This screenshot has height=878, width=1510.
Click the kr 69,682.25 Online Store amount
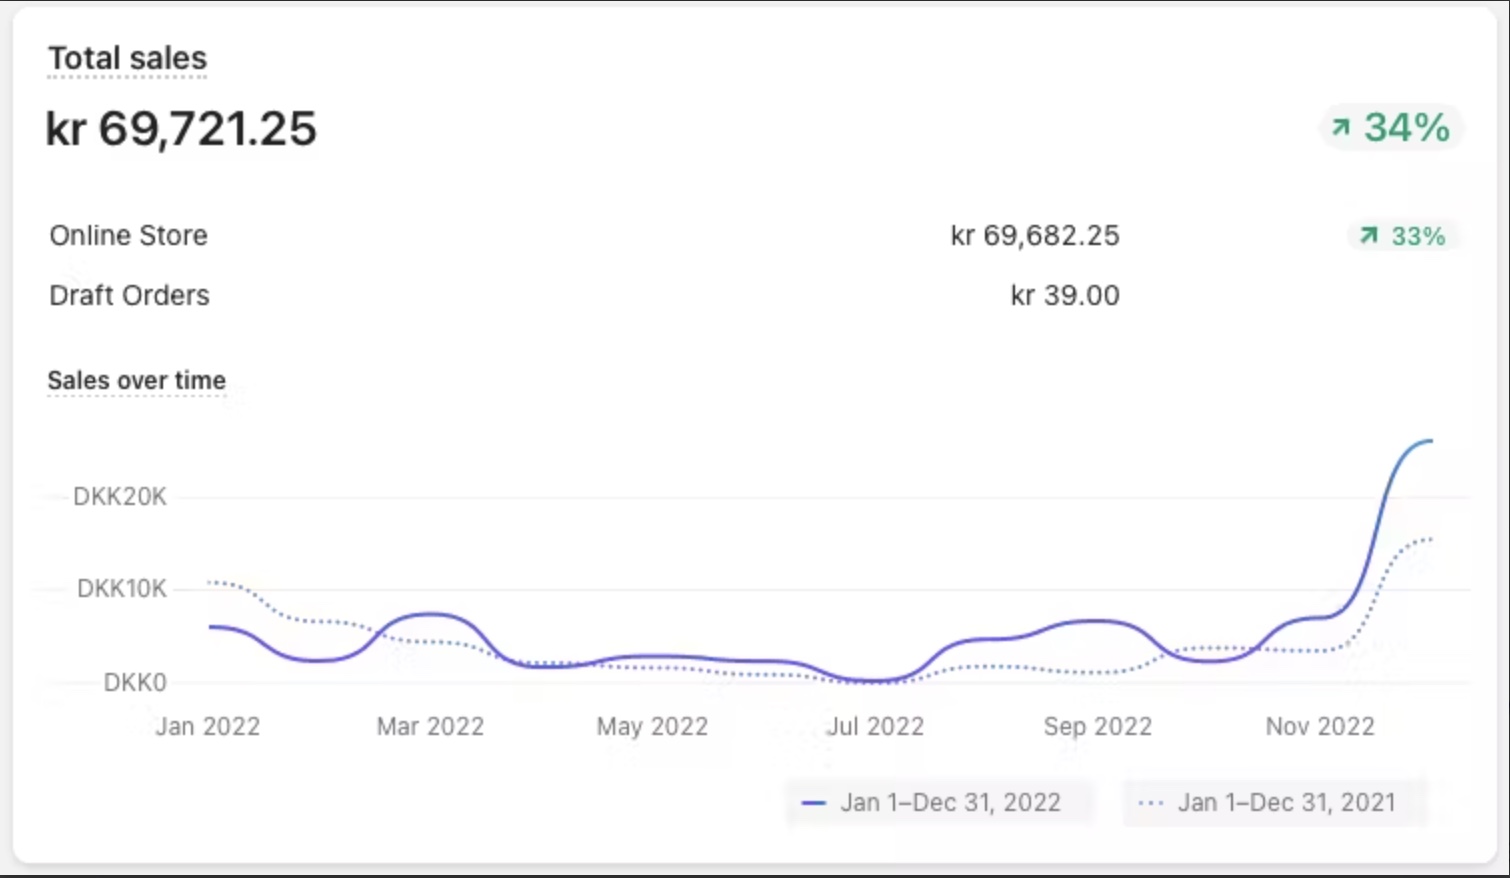point(1034,236)
